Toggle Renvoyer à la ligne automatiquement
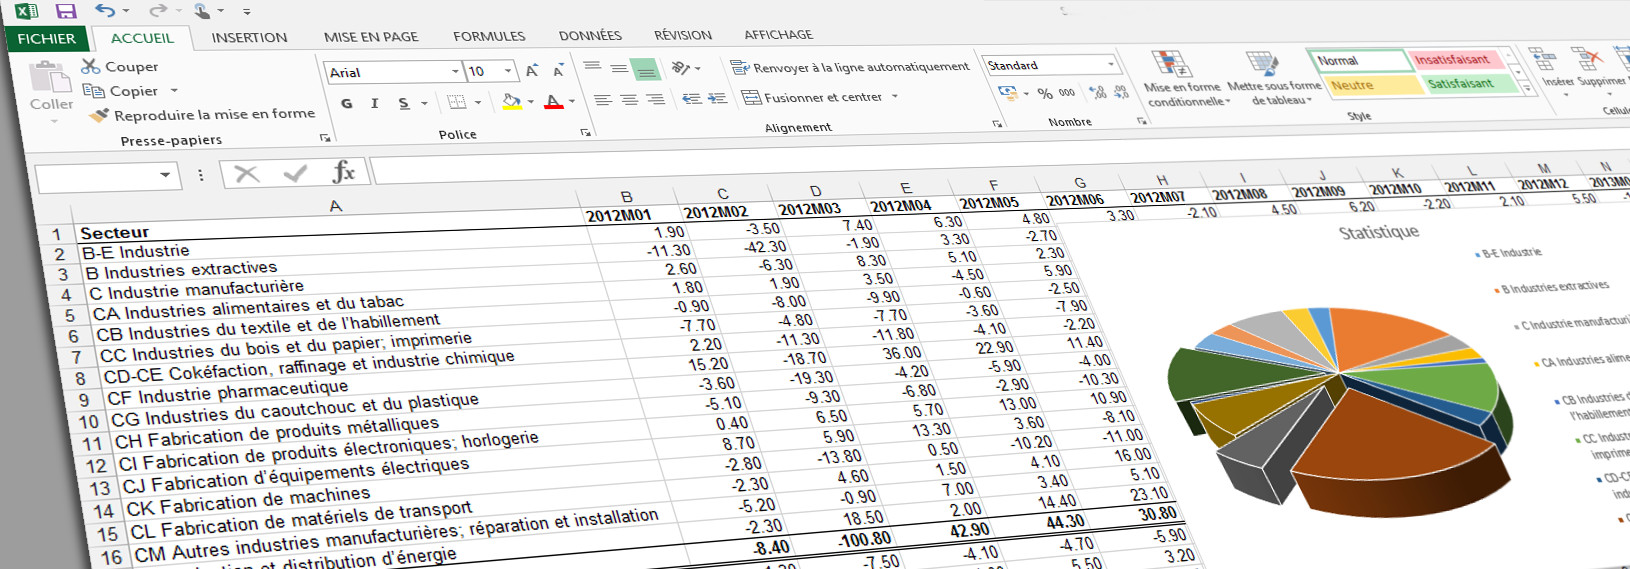The height and width of the screenshot is (569, 1630). pyautogui.click(x=849, y=67)
